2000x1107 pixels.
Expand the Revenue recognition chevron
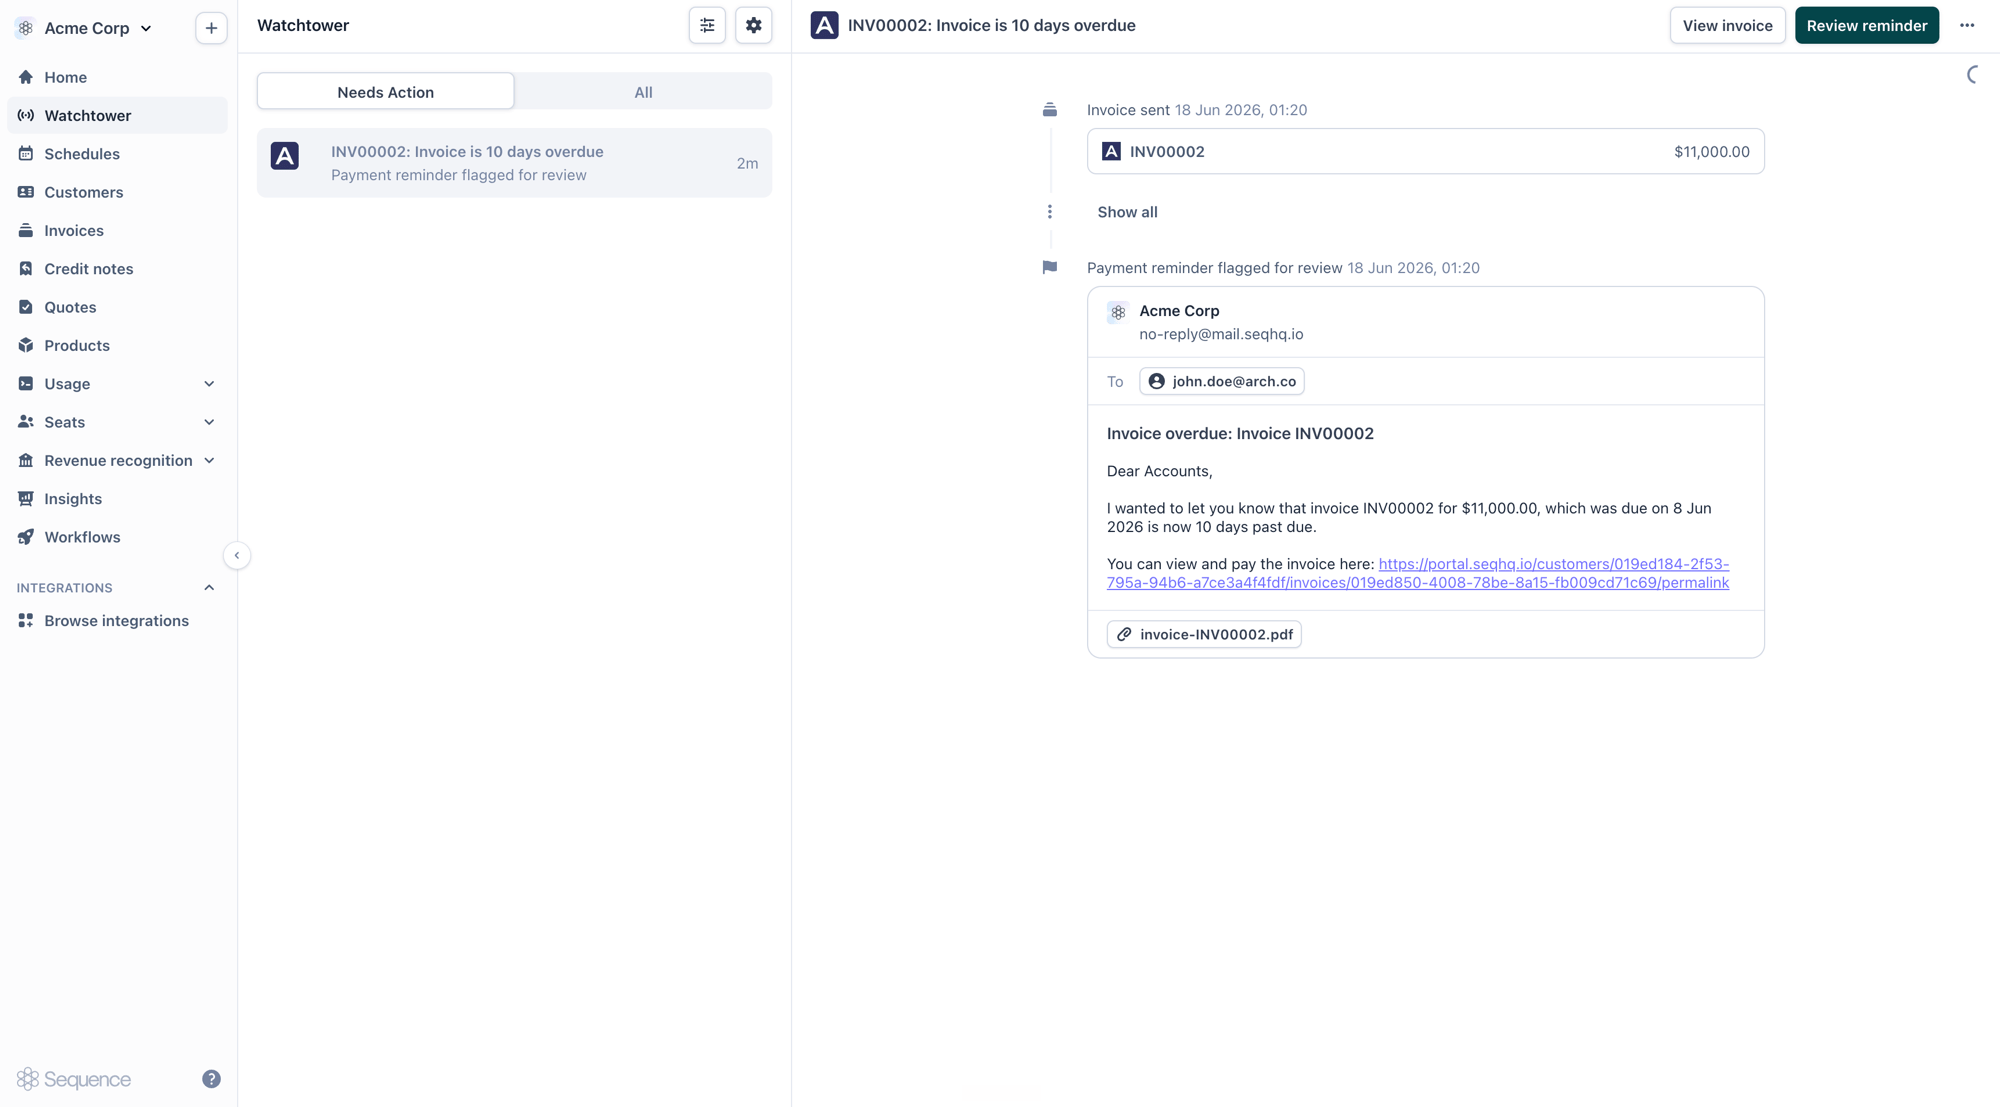pyautogui.click(x=209, y=460)
